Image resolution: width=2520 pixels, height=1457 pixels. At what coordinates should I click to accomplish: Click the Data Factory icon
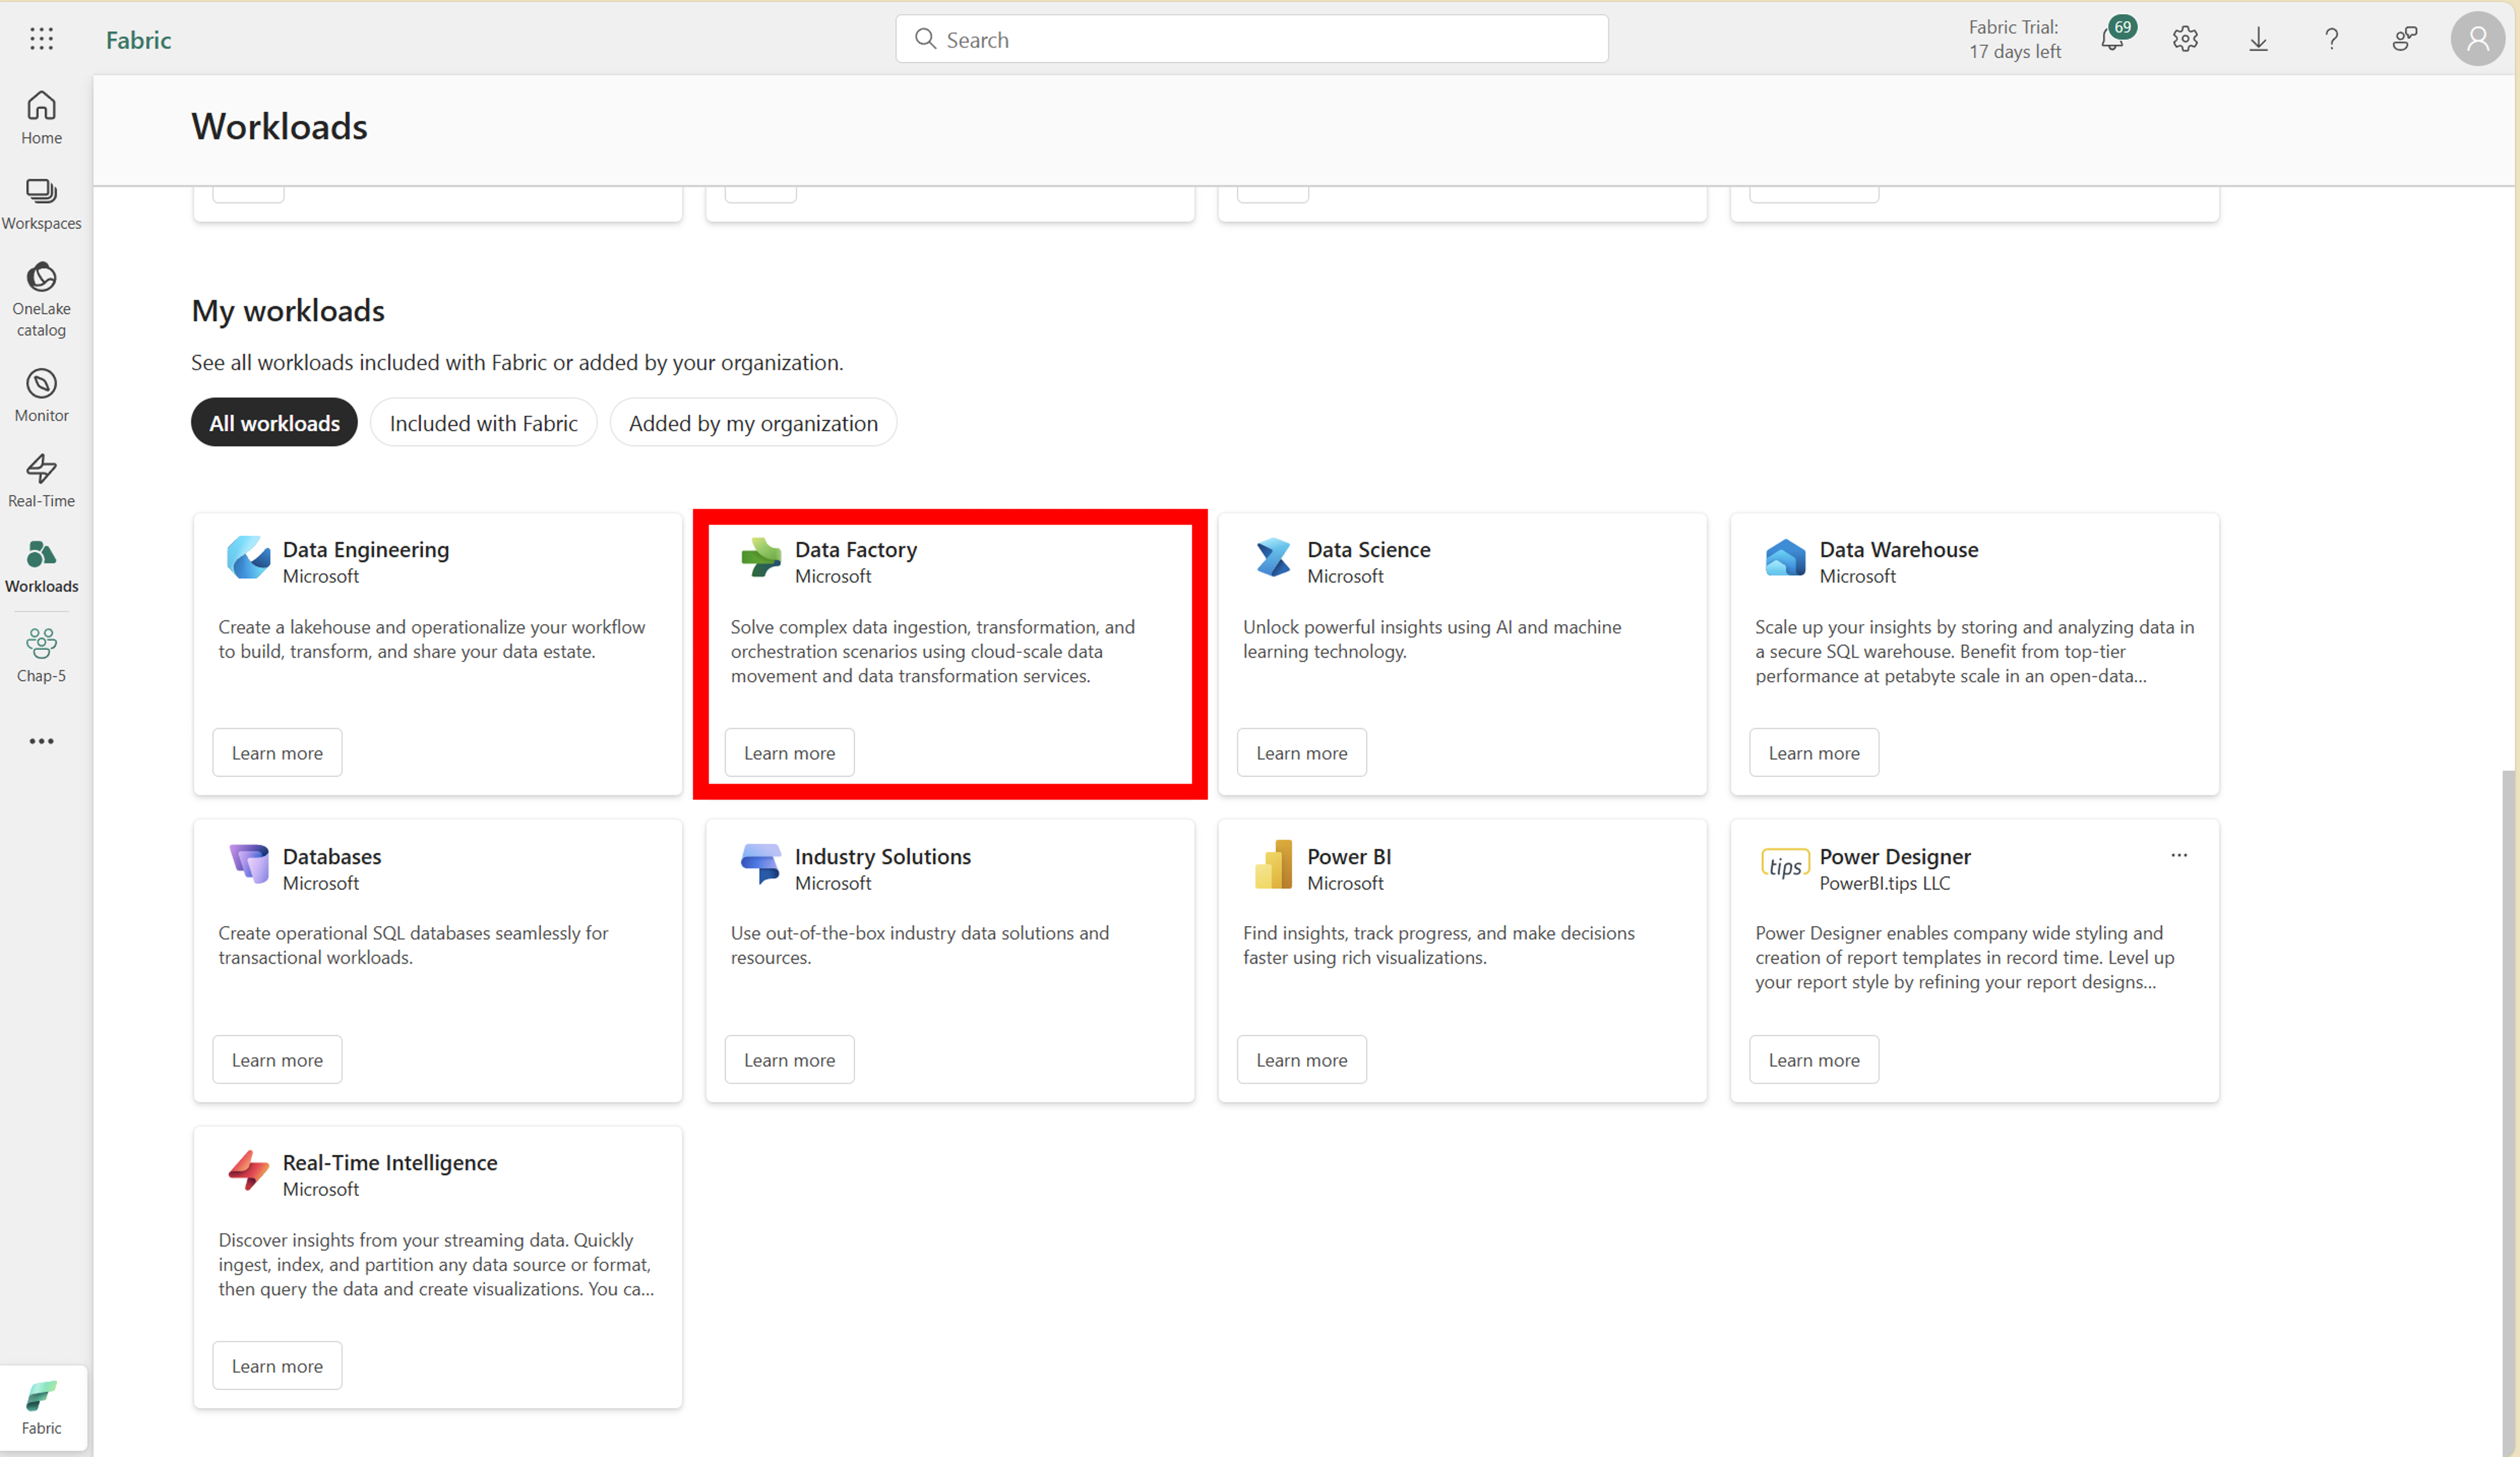pos(760,557)
